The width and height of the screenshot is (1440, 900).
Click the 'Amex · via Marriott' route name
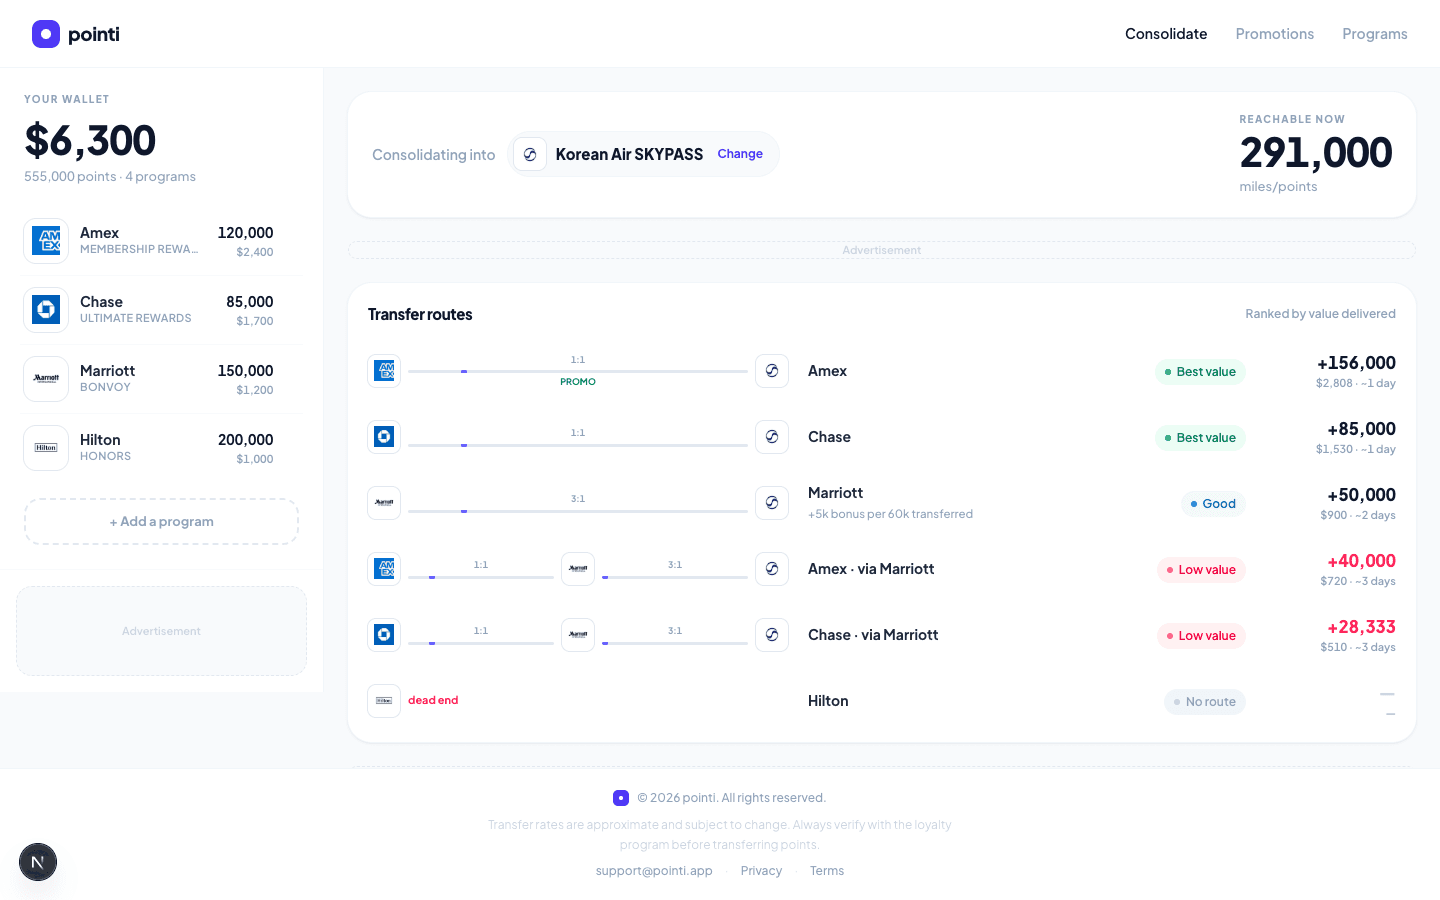(x=871, y=569)
